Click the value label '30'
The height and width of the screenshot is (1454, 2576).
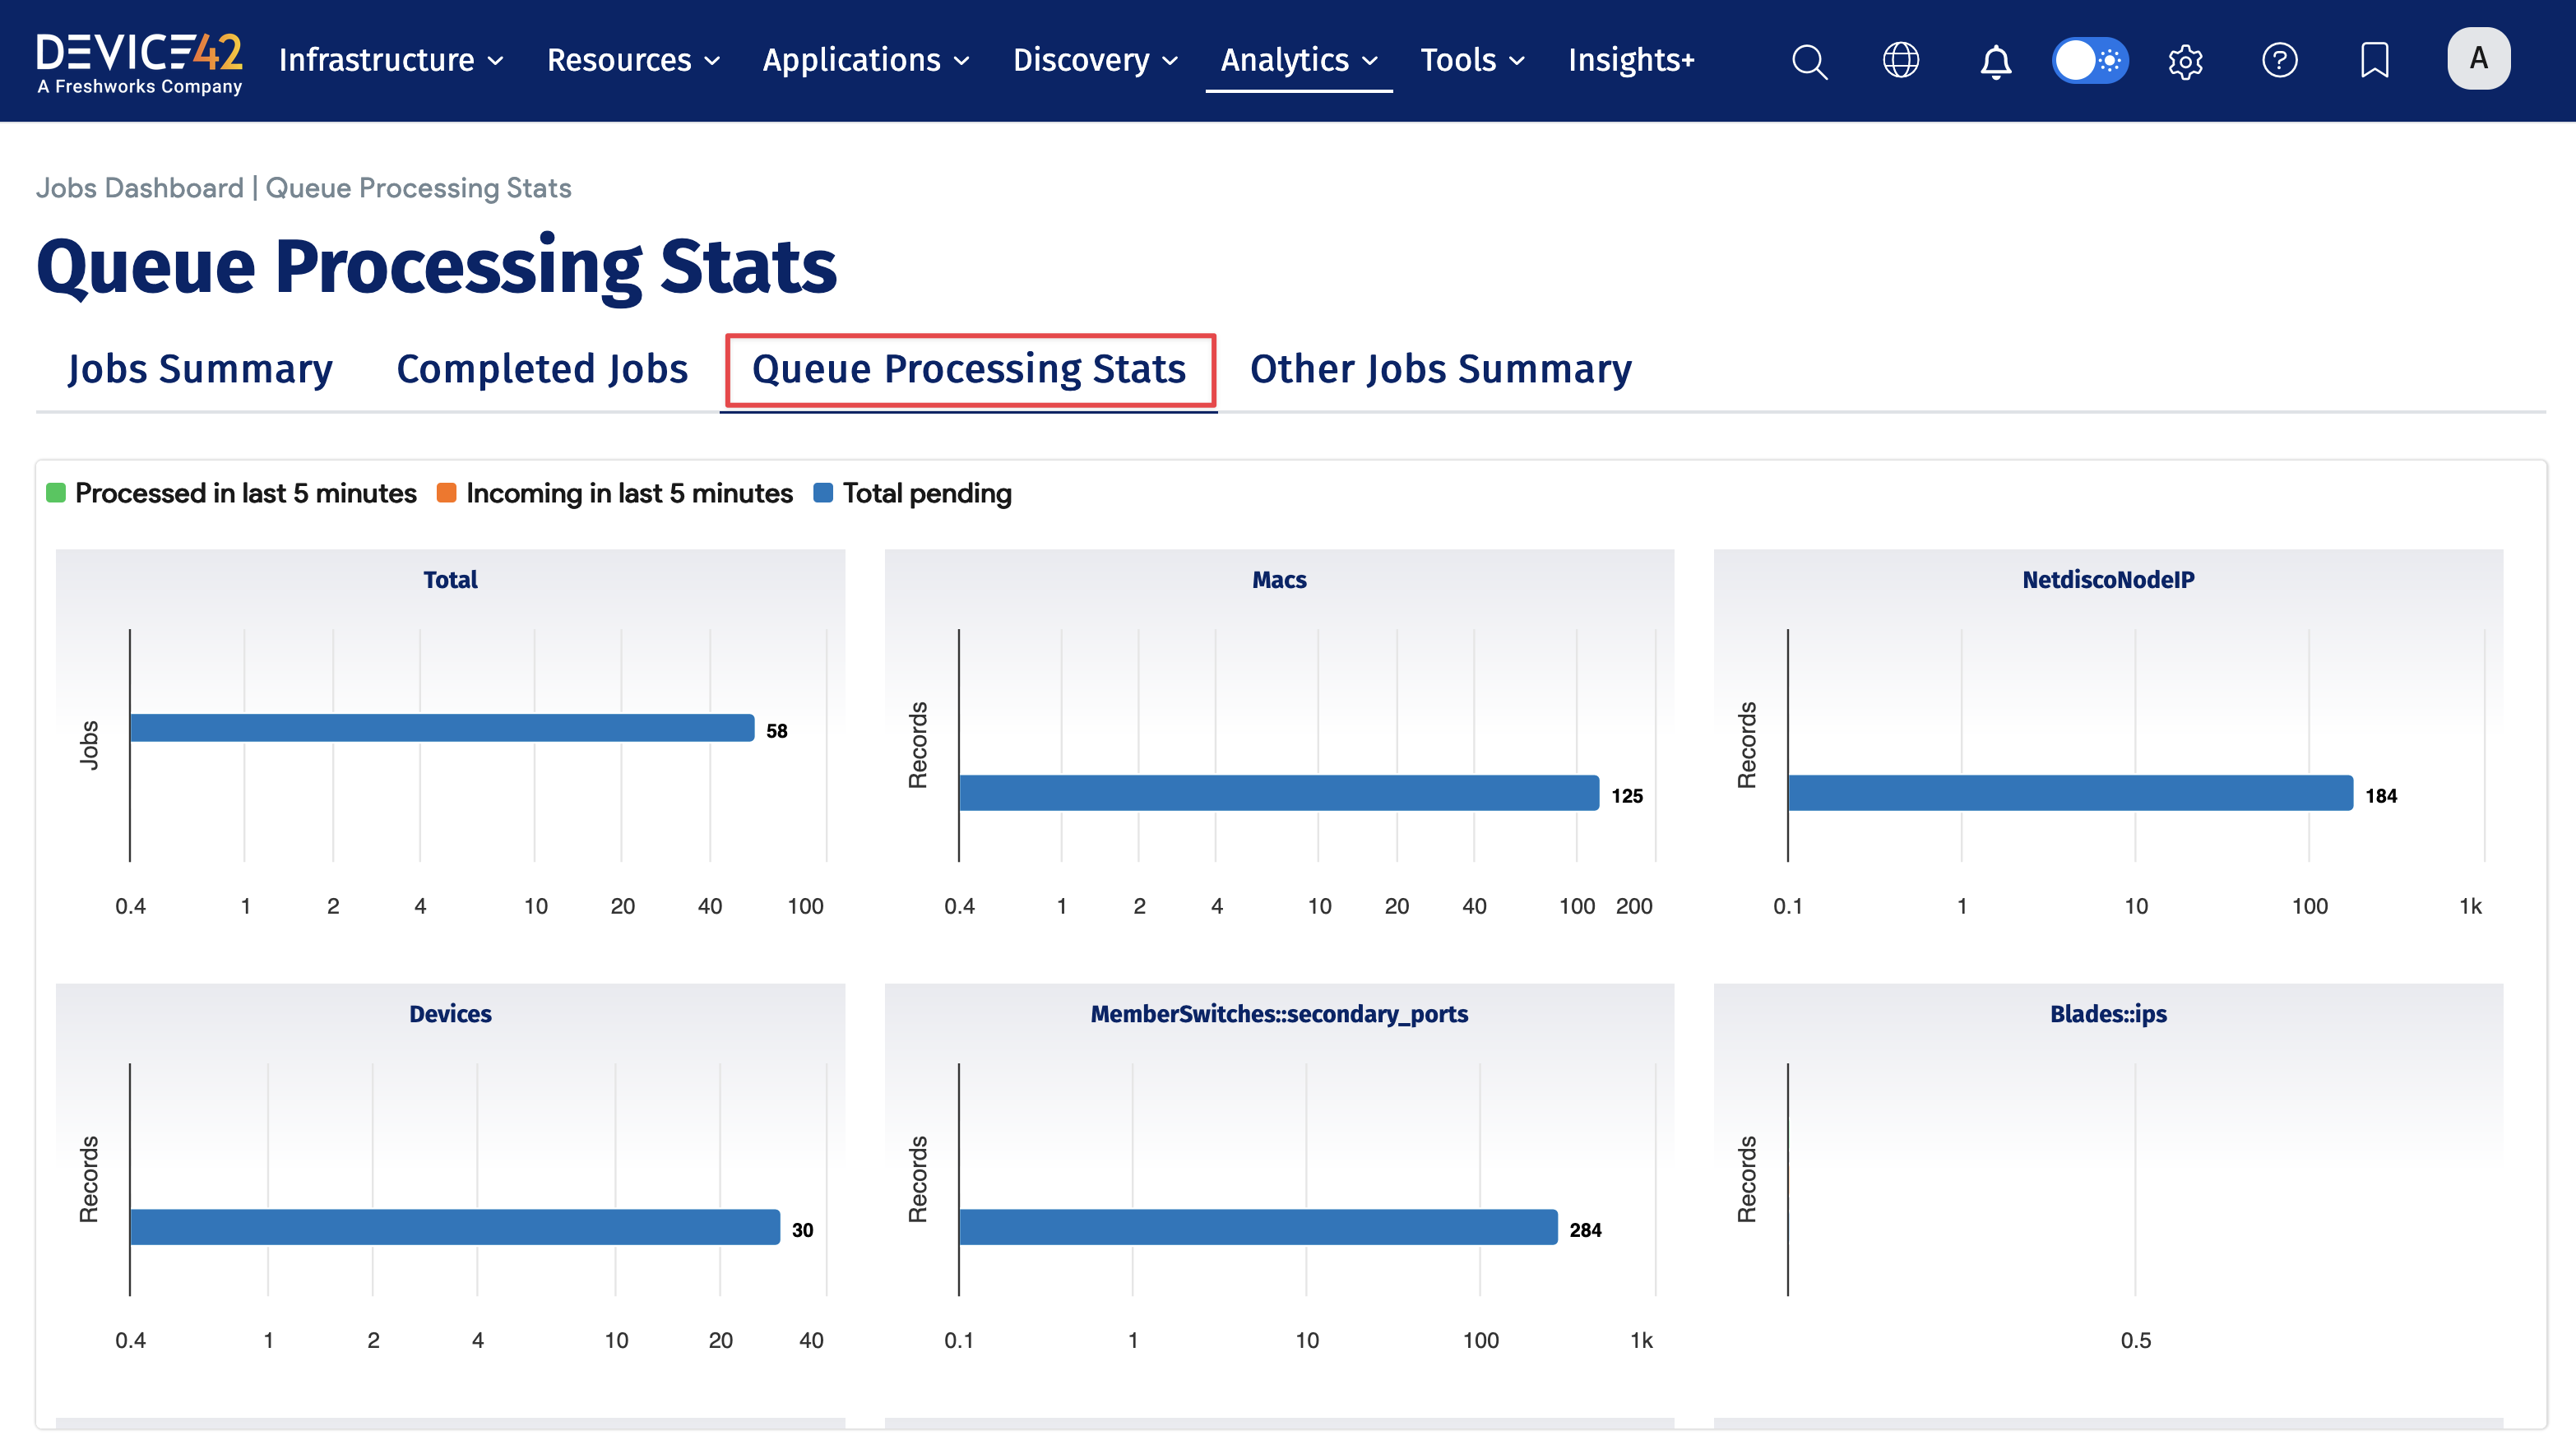coord(802,1230)
